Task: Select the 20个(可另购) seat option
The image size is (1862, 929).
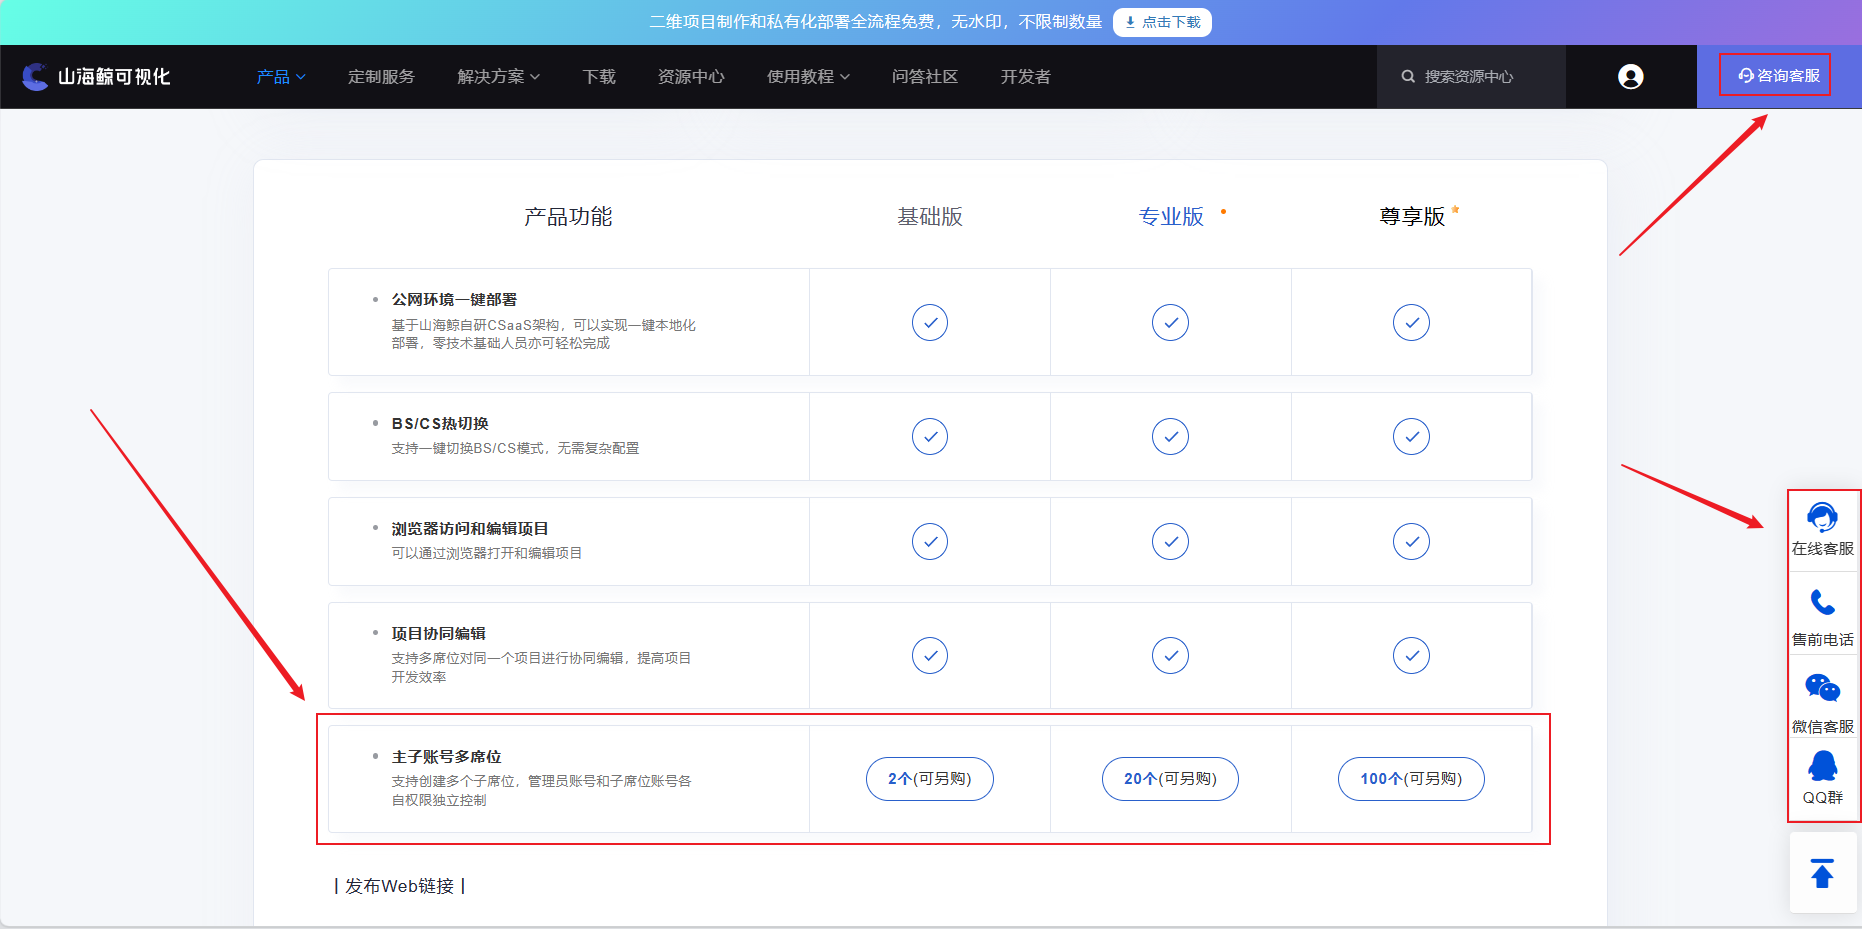Action: click(x=1170, y=779)
